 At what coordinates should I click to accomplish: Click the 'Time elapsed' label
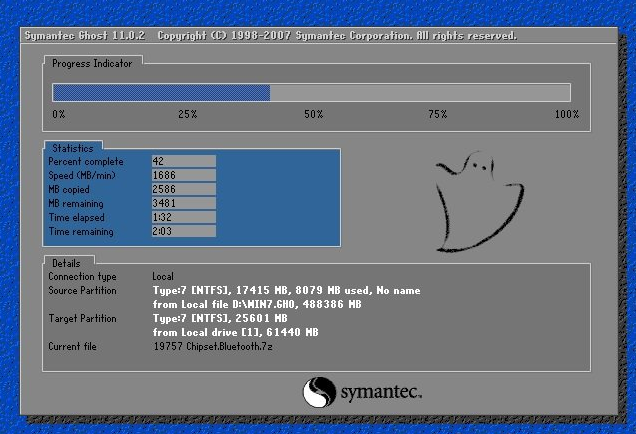76,217
